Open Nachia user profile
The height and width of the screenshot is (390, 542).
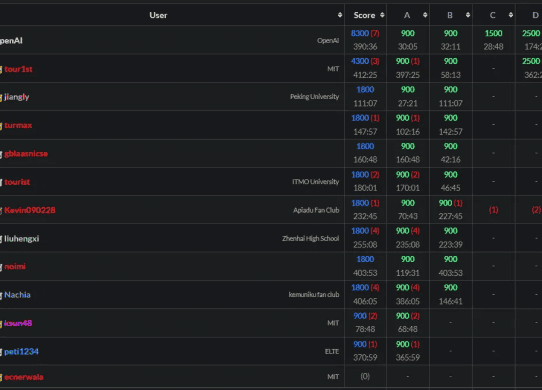17,295
